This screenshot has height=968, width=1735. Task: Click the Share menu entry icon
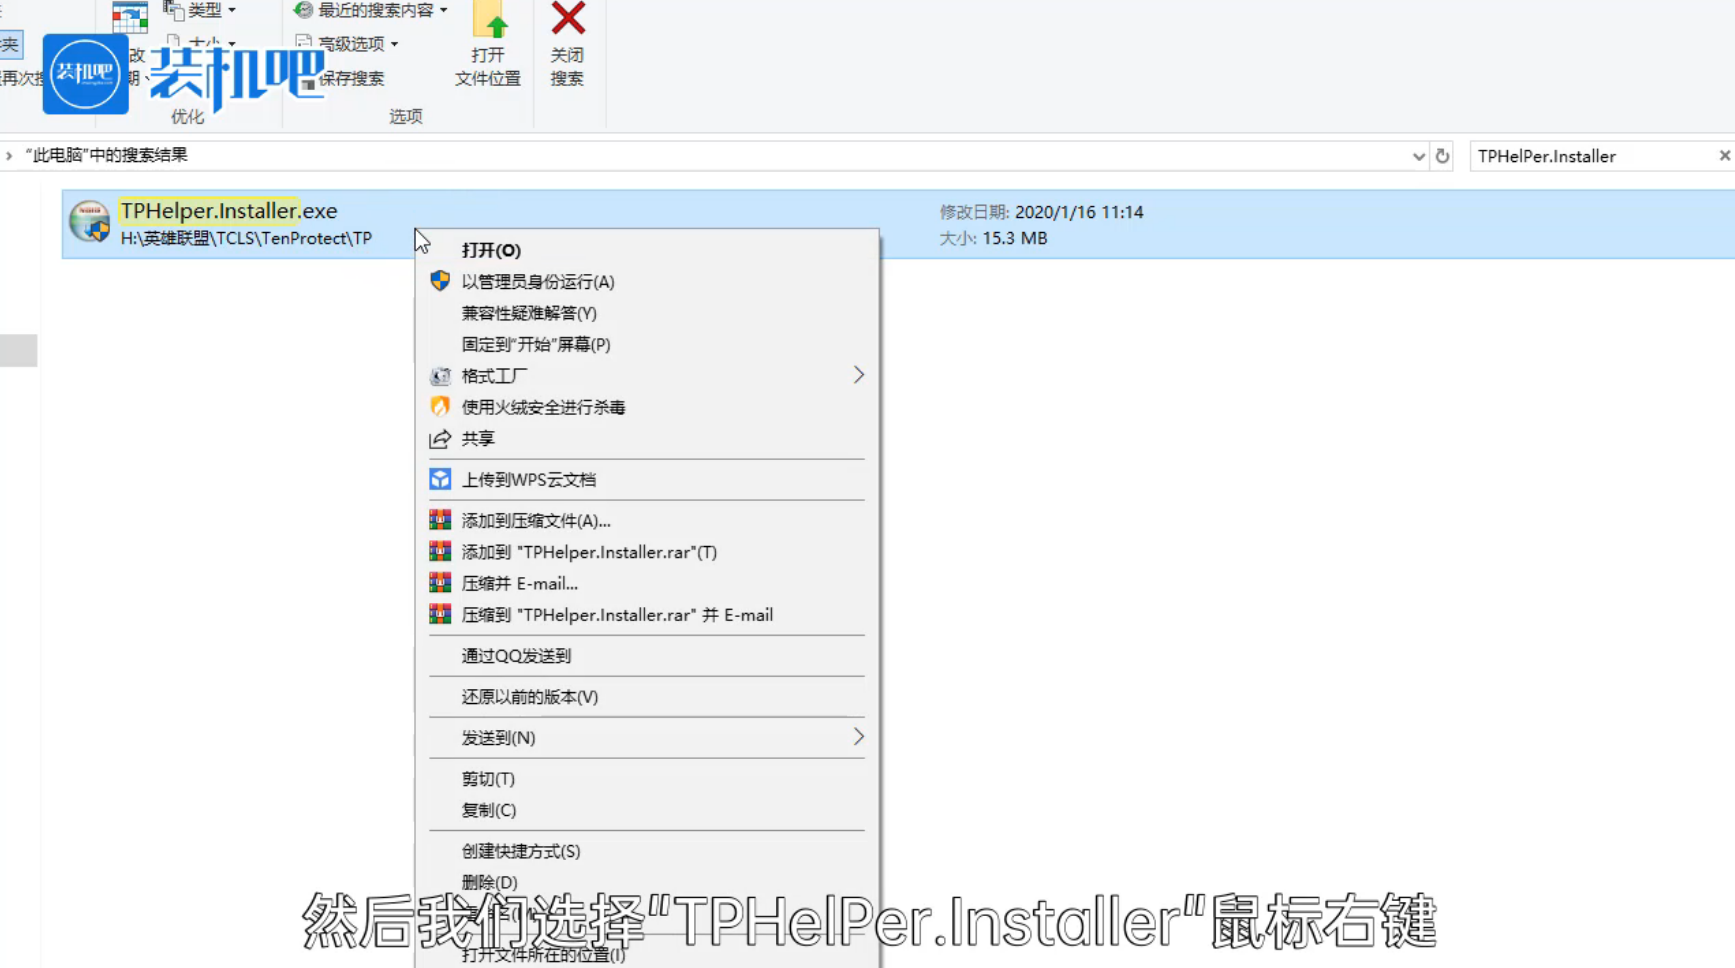coord(440,439)
